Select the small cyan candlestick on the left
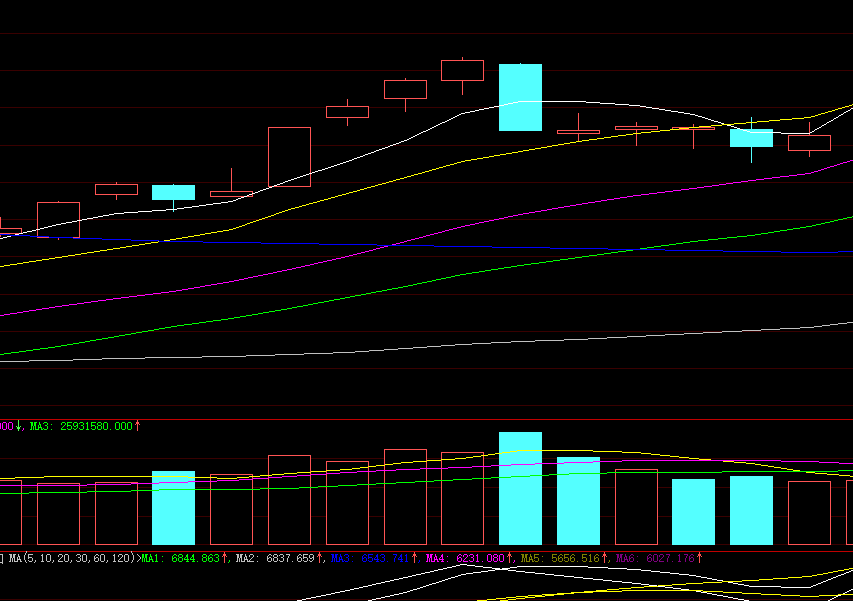853x601 pixels. tap(173, 192)
